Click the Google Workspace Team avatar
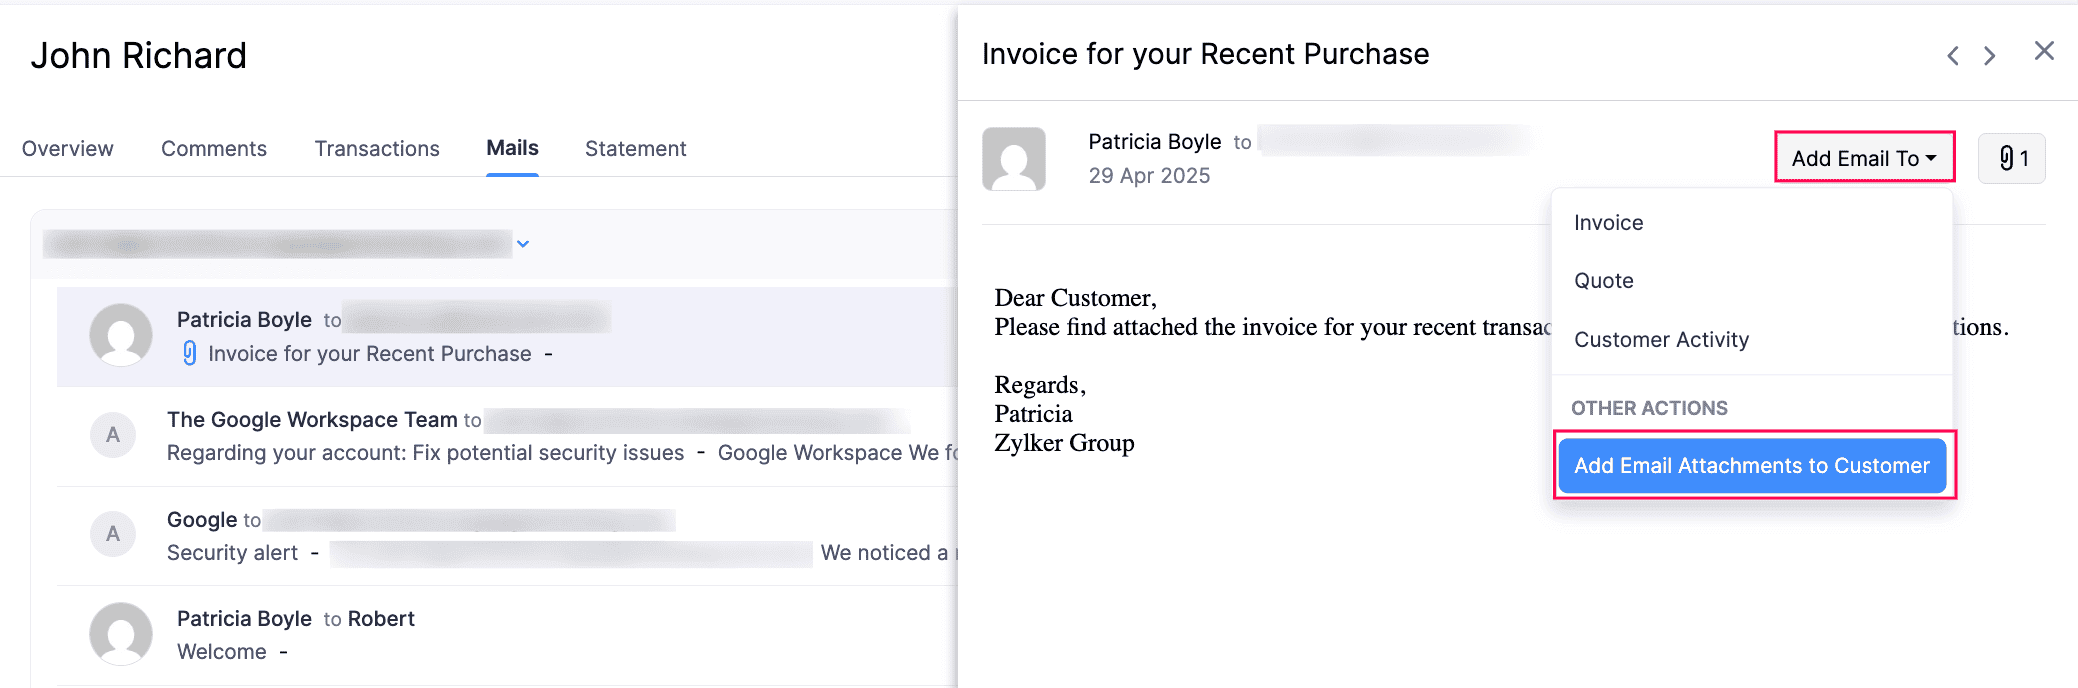The width and height of the screenshot is (2078, 688). [112, 435]
